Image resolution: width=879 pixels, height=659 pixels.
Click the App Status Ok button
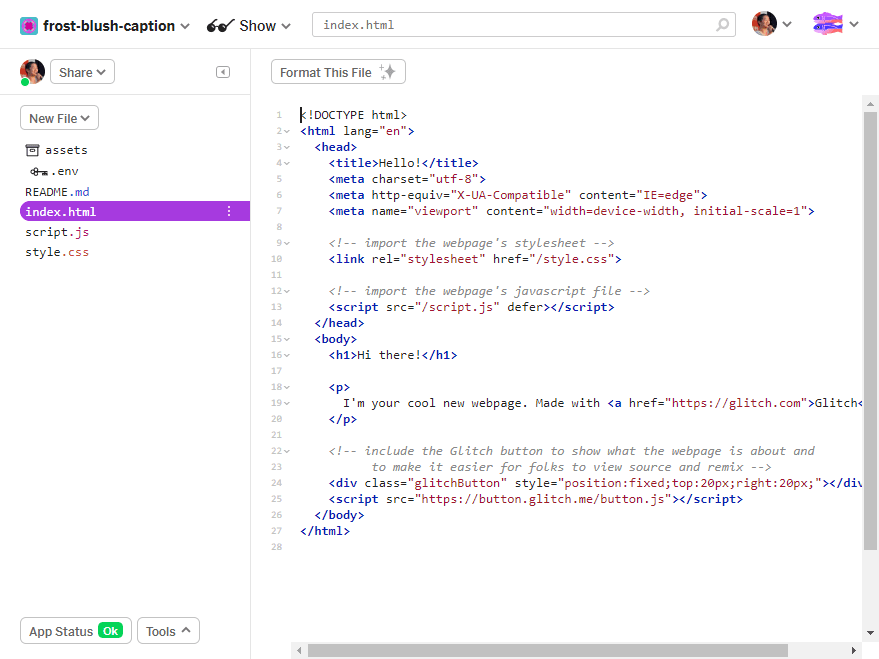[x=76, y=631]
